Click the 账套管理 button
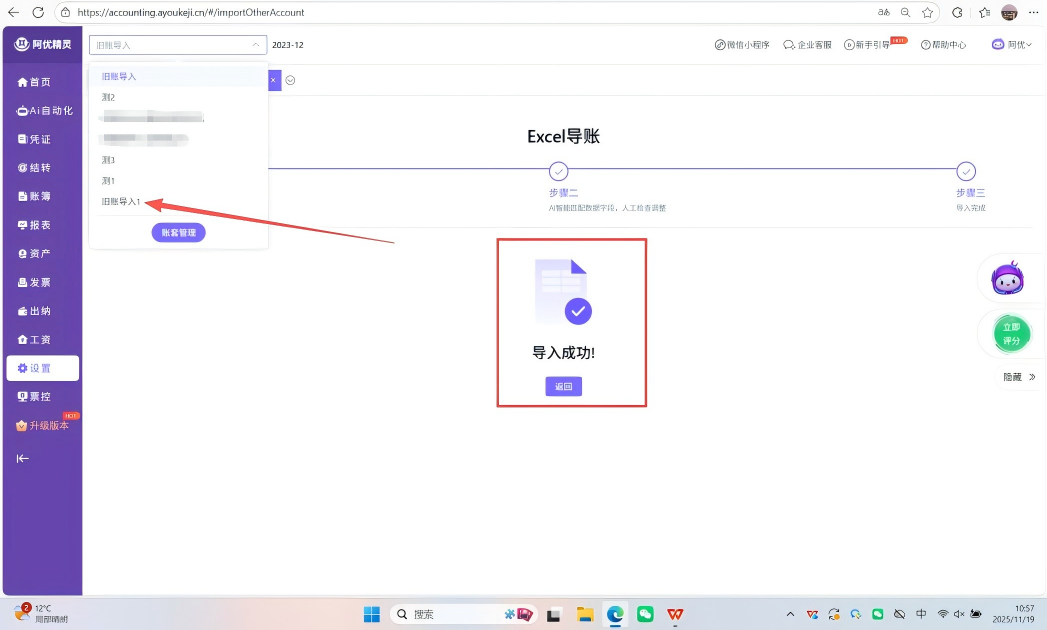Image resolution: width=1047 pixels, height=630 pixels. [178, 232]
